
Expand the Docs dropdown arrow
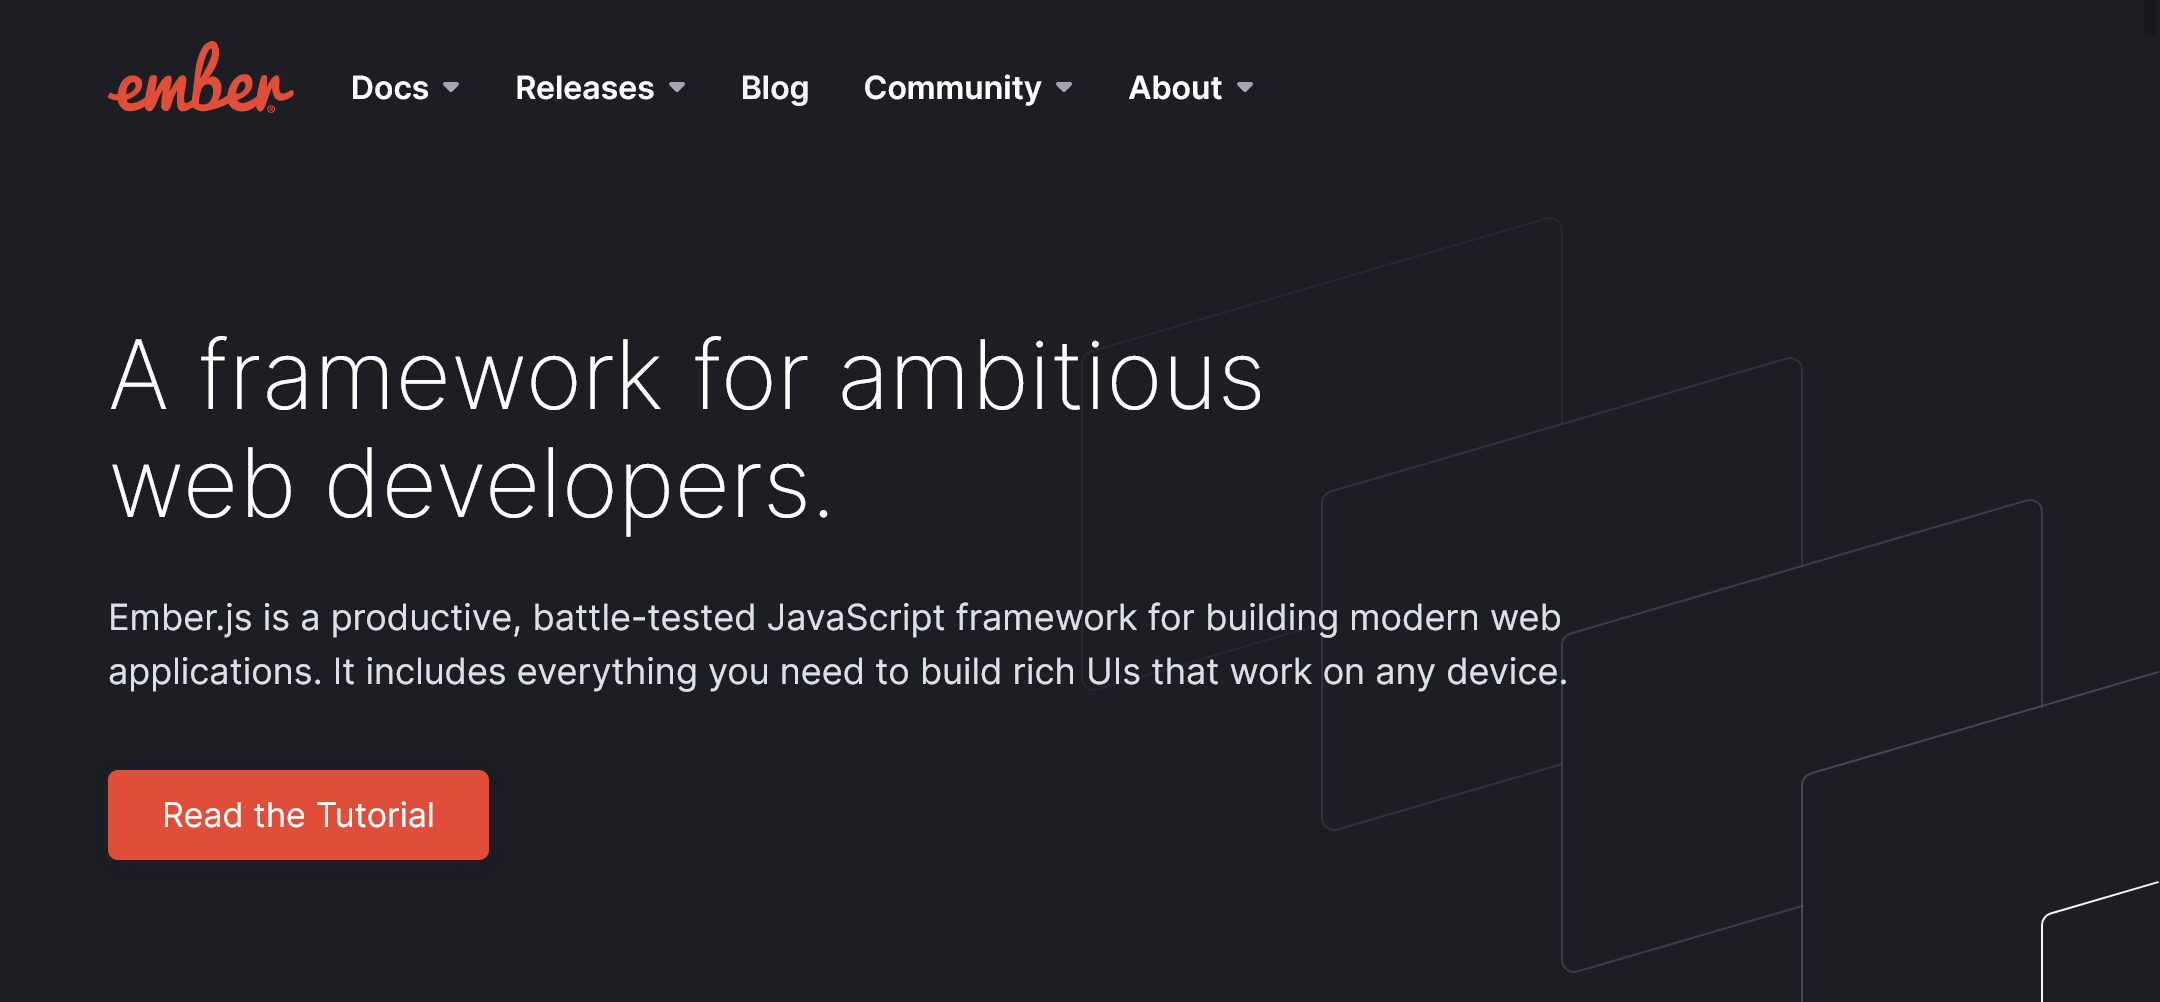451,88
